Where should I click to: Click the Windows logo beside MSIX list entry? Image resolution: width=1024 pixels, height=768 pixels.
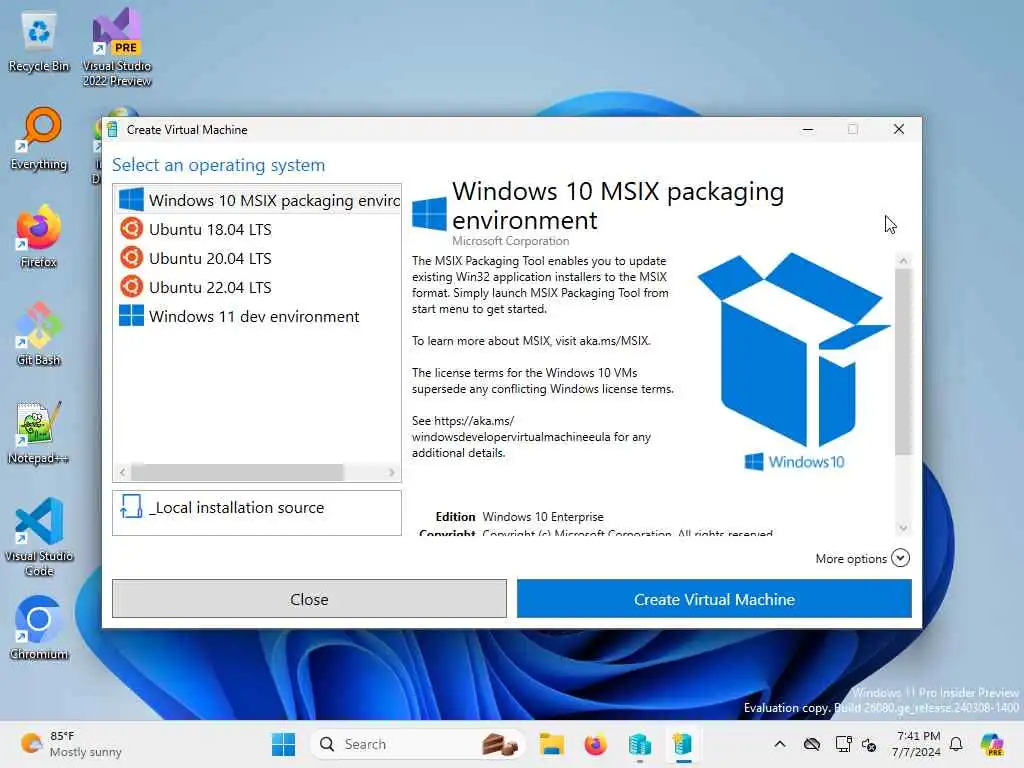[131, 200]
